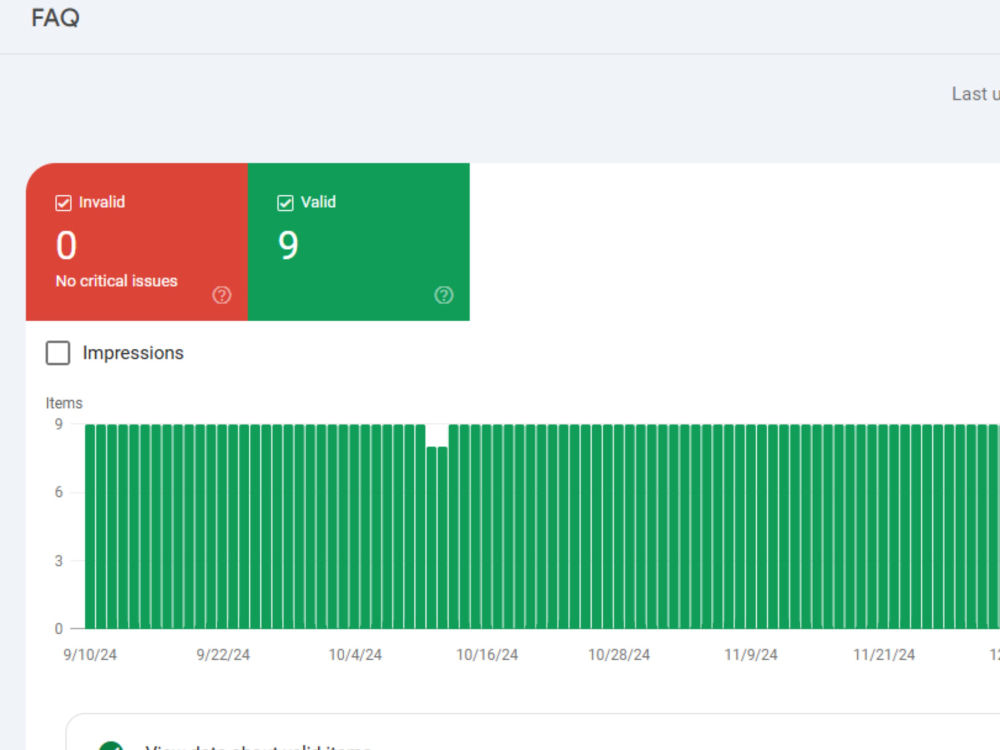Viewport: 1000px width, 750px height.
Task: Open help icon on Invalid card
Action: 222,295
